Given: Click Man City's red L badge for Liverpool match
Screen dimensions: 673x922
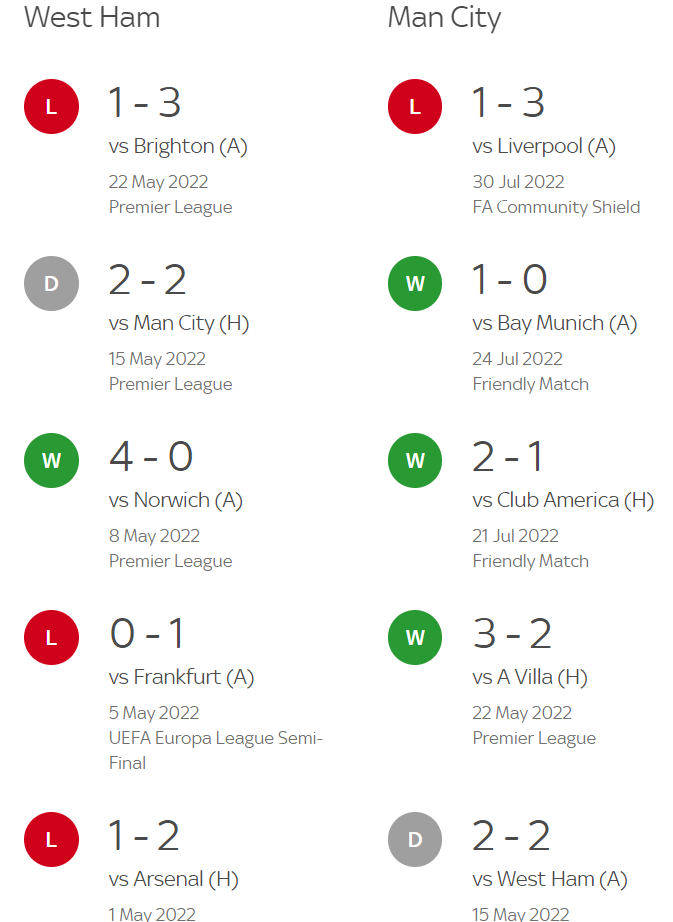Looking at the screenshot, I should [415, 106].
